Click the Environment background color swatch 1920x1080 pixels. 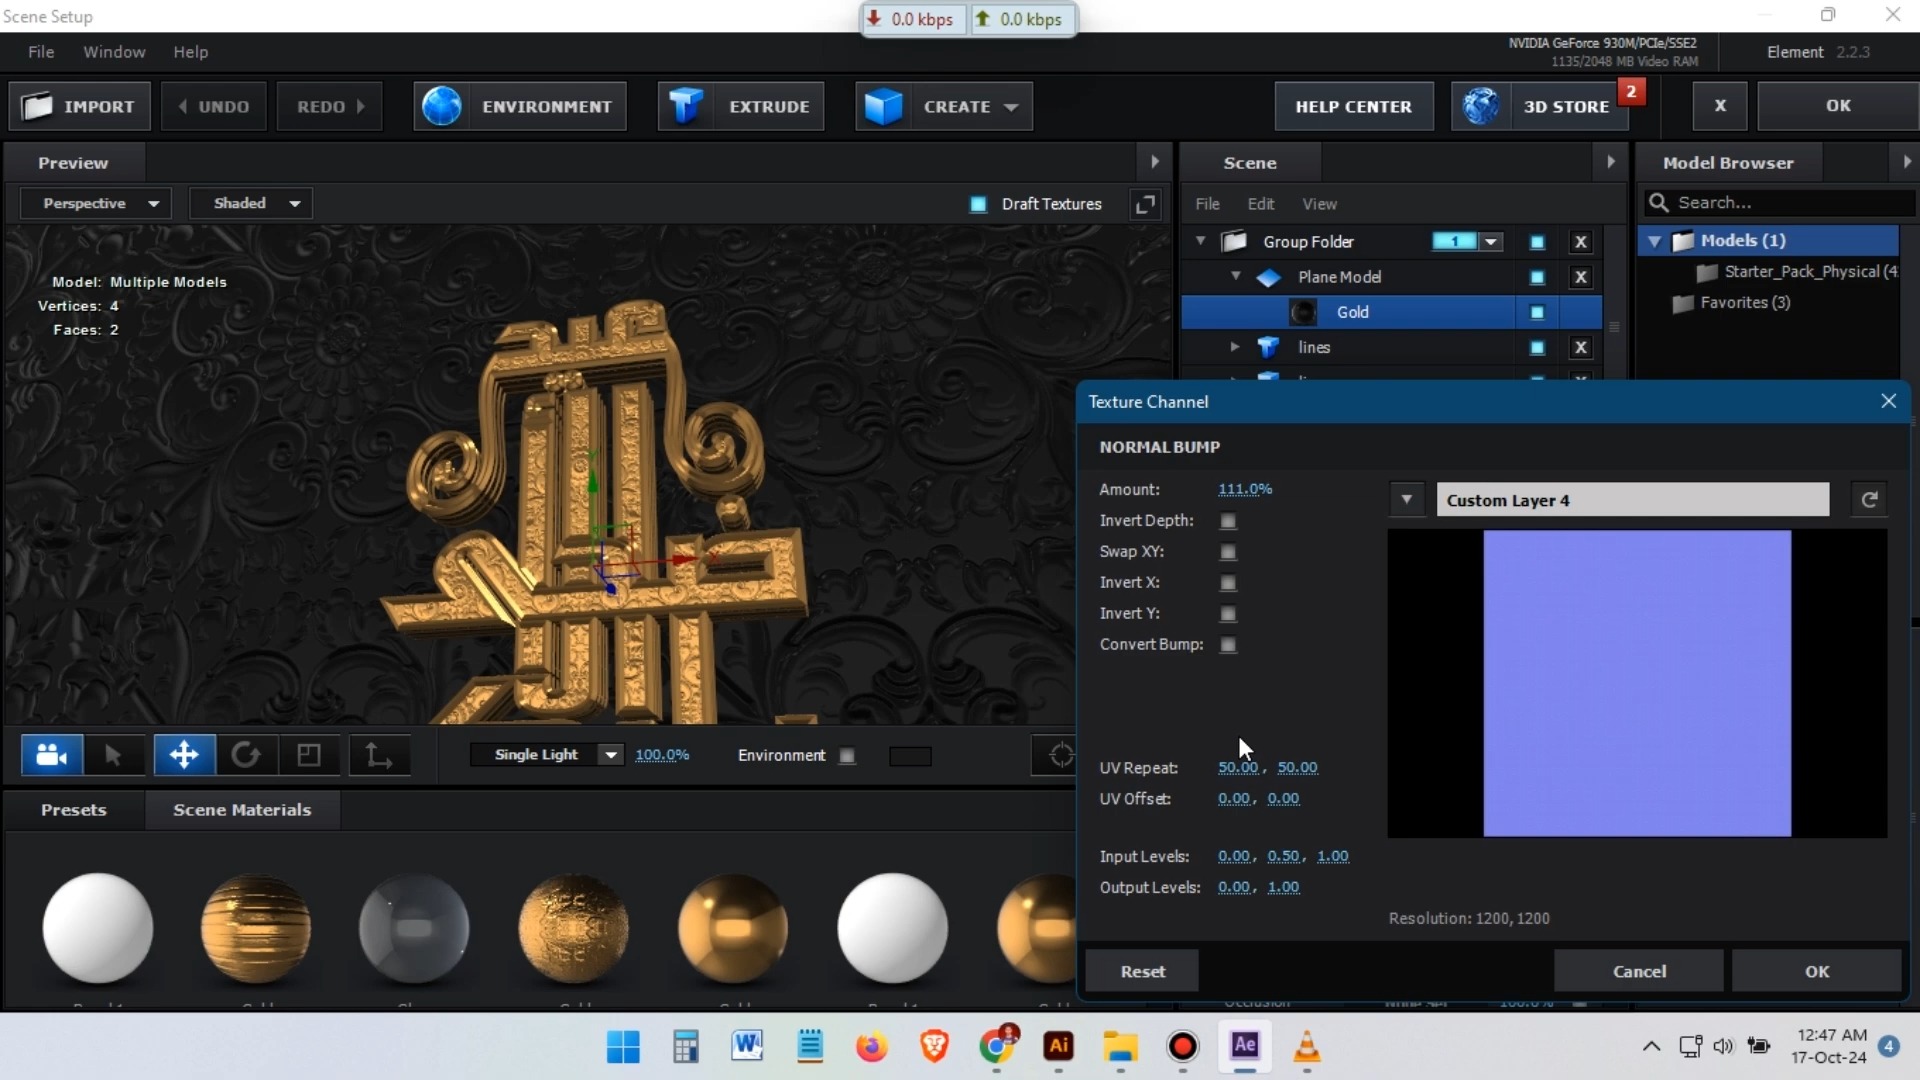(x=909, y=755)
